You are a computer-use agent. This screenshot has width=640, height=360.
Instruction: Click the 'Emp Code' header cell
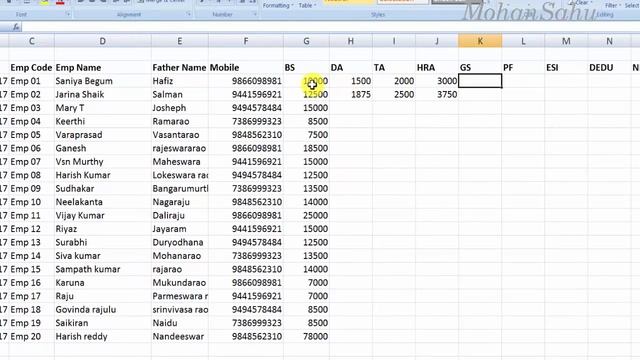click(31, 67)
